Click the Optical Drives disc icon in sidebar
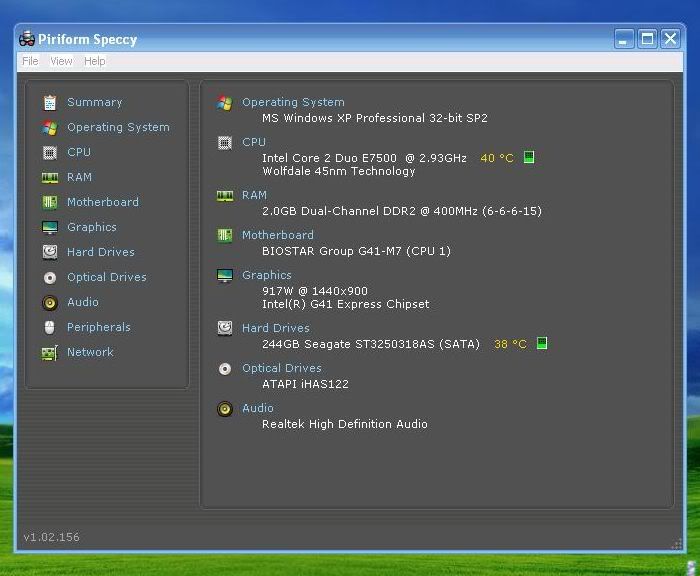This screenshot has width=700, height=576. (50, 277)
